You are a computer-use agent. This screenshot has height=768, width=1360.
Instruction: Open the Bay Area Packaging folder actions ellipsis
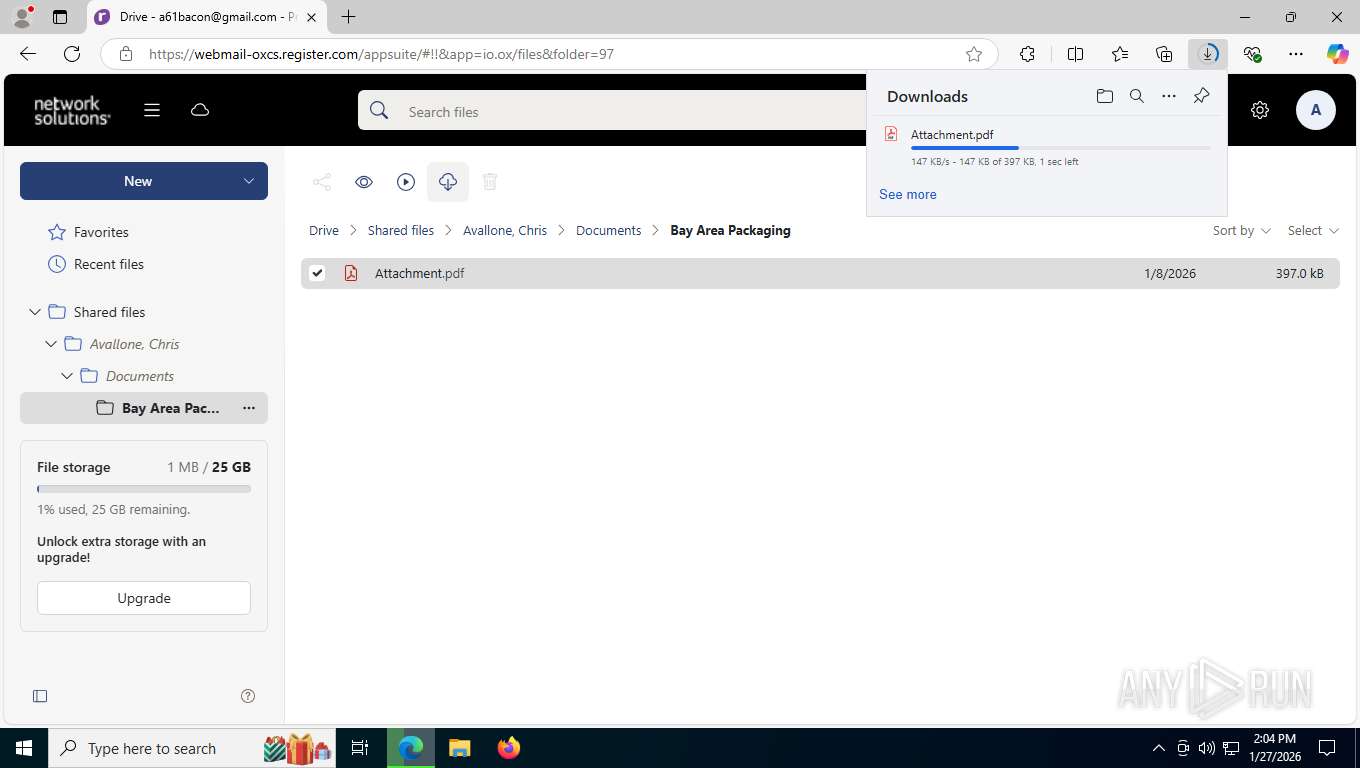[249, 408]
